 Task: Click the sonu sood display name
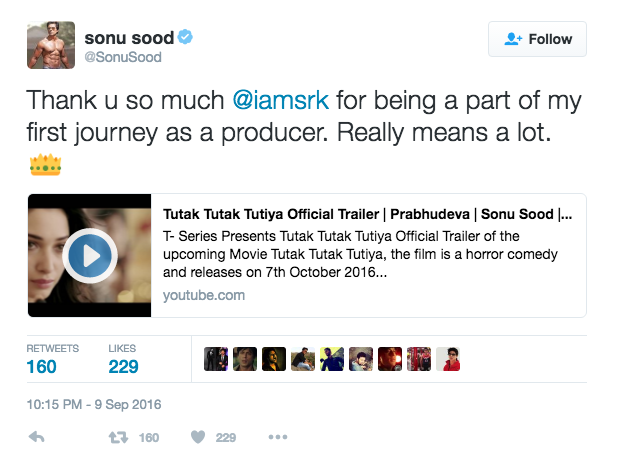click(x=129, y=37)
